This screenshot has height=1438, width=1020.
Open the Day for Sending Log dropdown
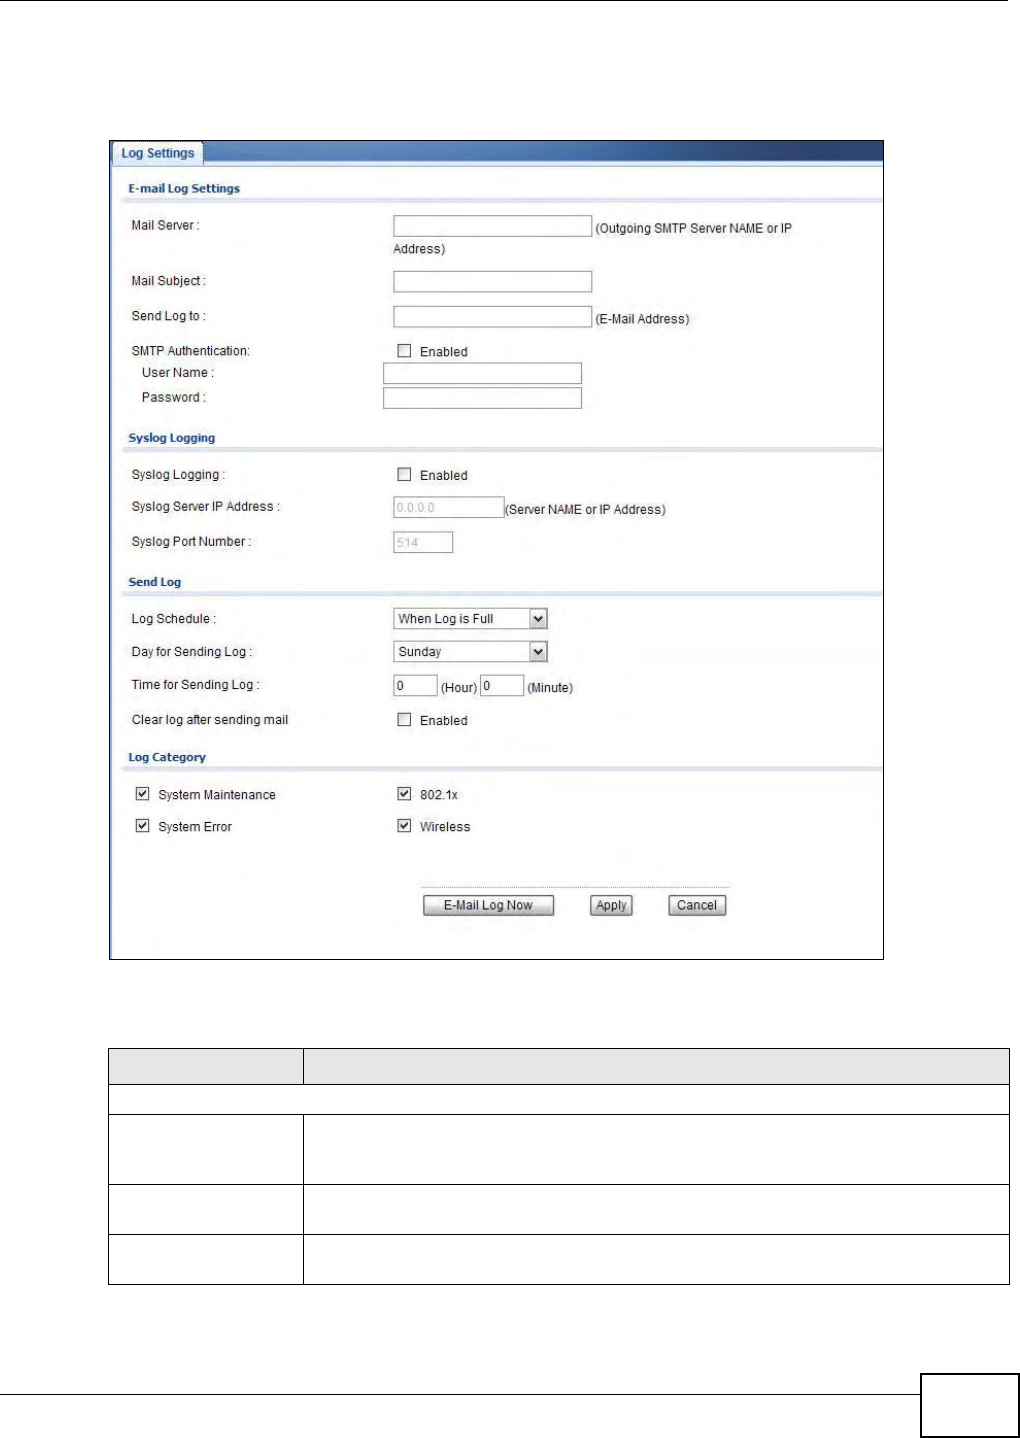(x=470, y=652)
